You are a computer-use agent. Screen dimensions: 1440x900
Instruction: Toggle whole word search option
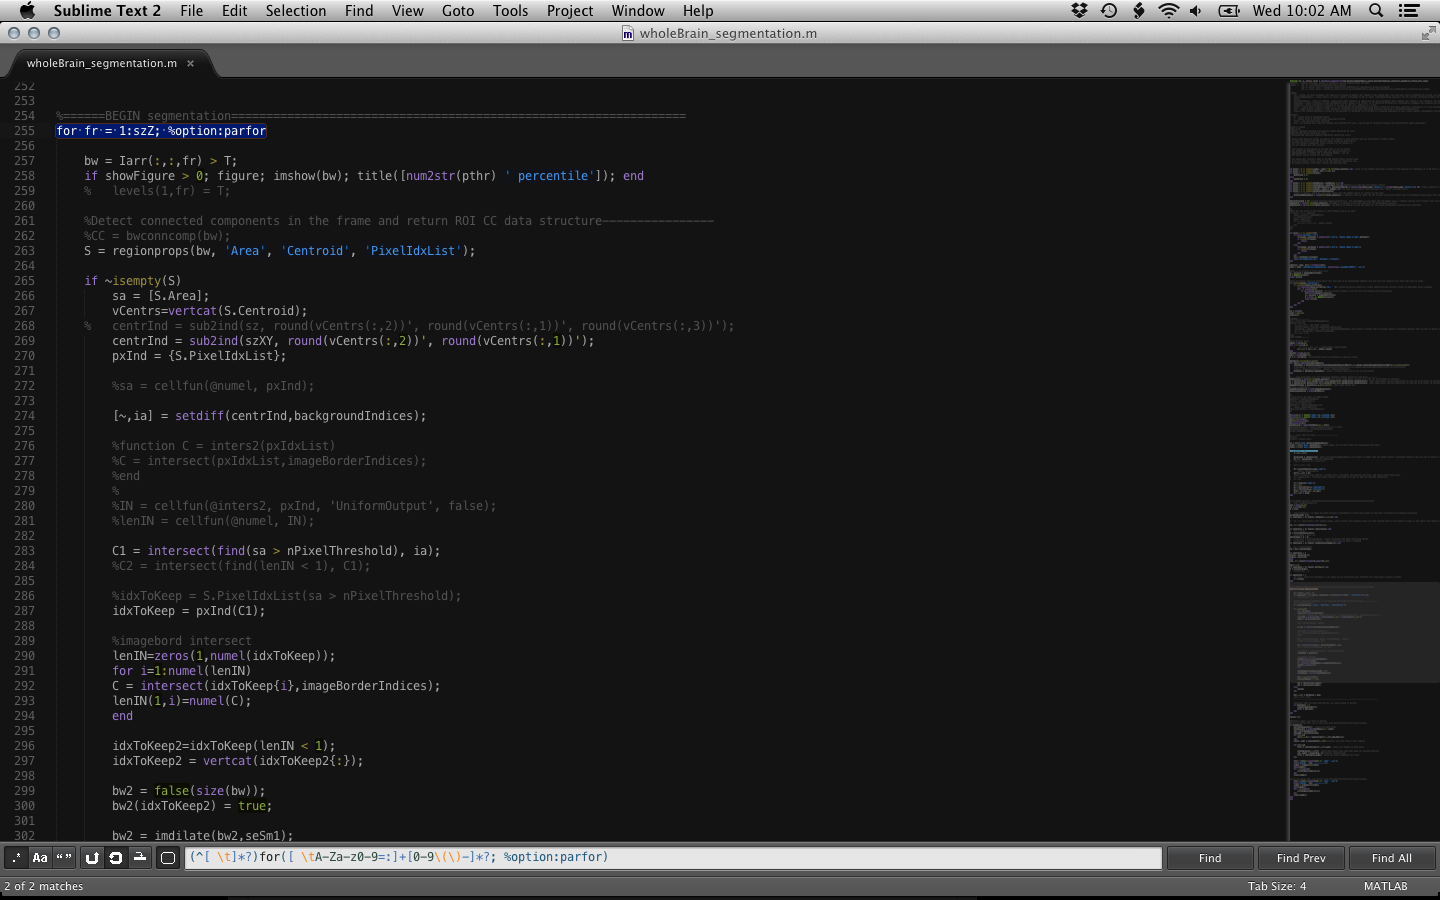(64, 857)
